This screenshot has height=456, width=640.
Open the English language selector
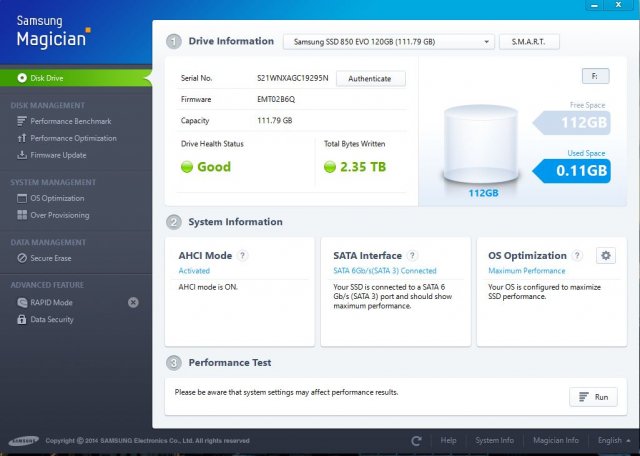click(613, 440)
